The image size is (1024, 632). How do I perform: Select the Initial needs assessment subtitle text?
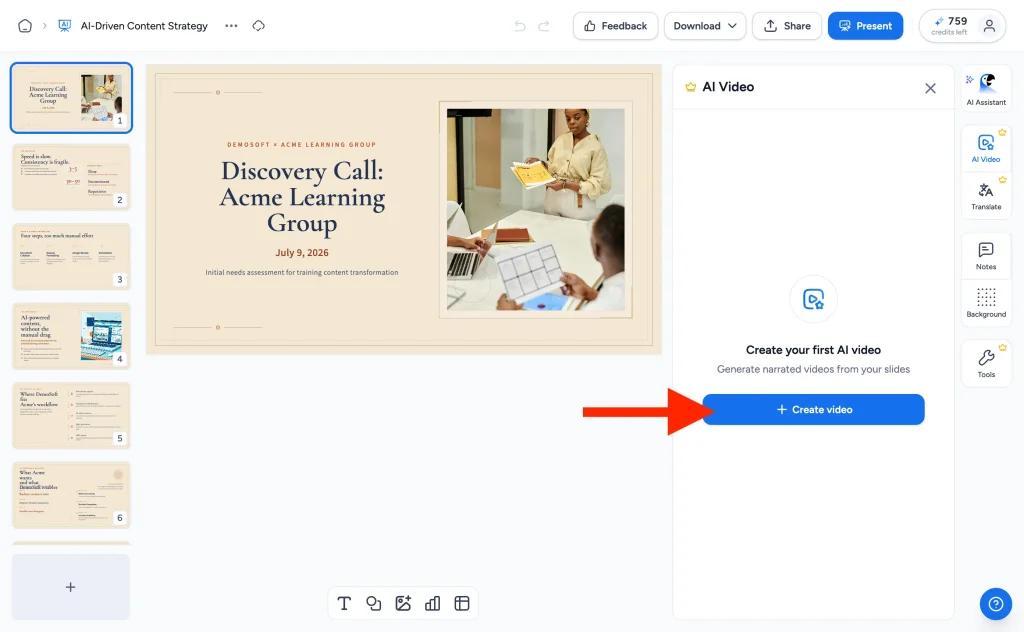coord(302,272)
